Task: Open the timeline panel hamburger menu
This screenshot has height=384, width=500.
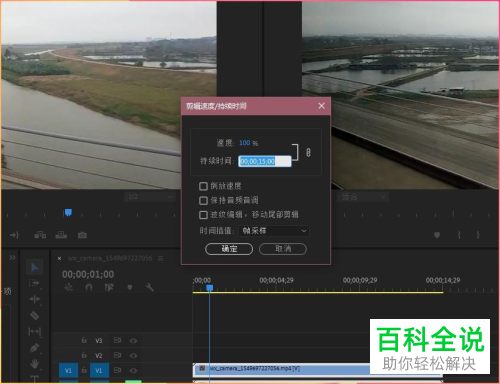Action: click(161, 258)
